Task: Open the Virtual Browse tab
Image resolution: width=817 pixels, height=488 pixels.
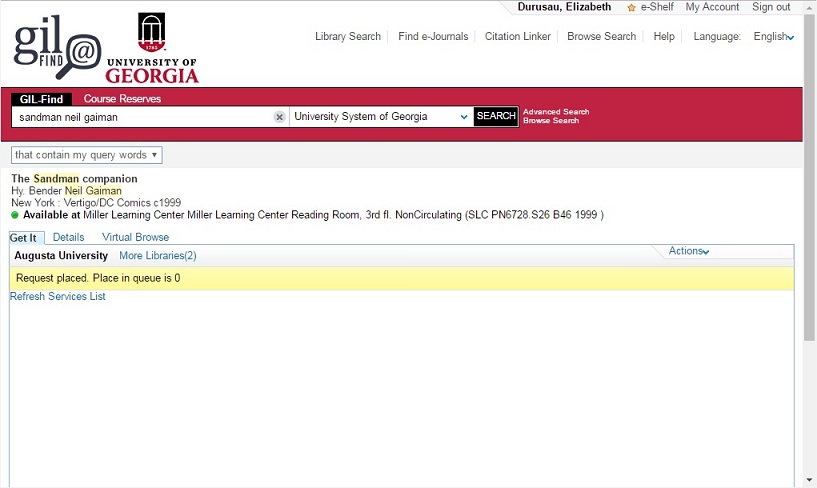Action: click(x=135, y=237)
